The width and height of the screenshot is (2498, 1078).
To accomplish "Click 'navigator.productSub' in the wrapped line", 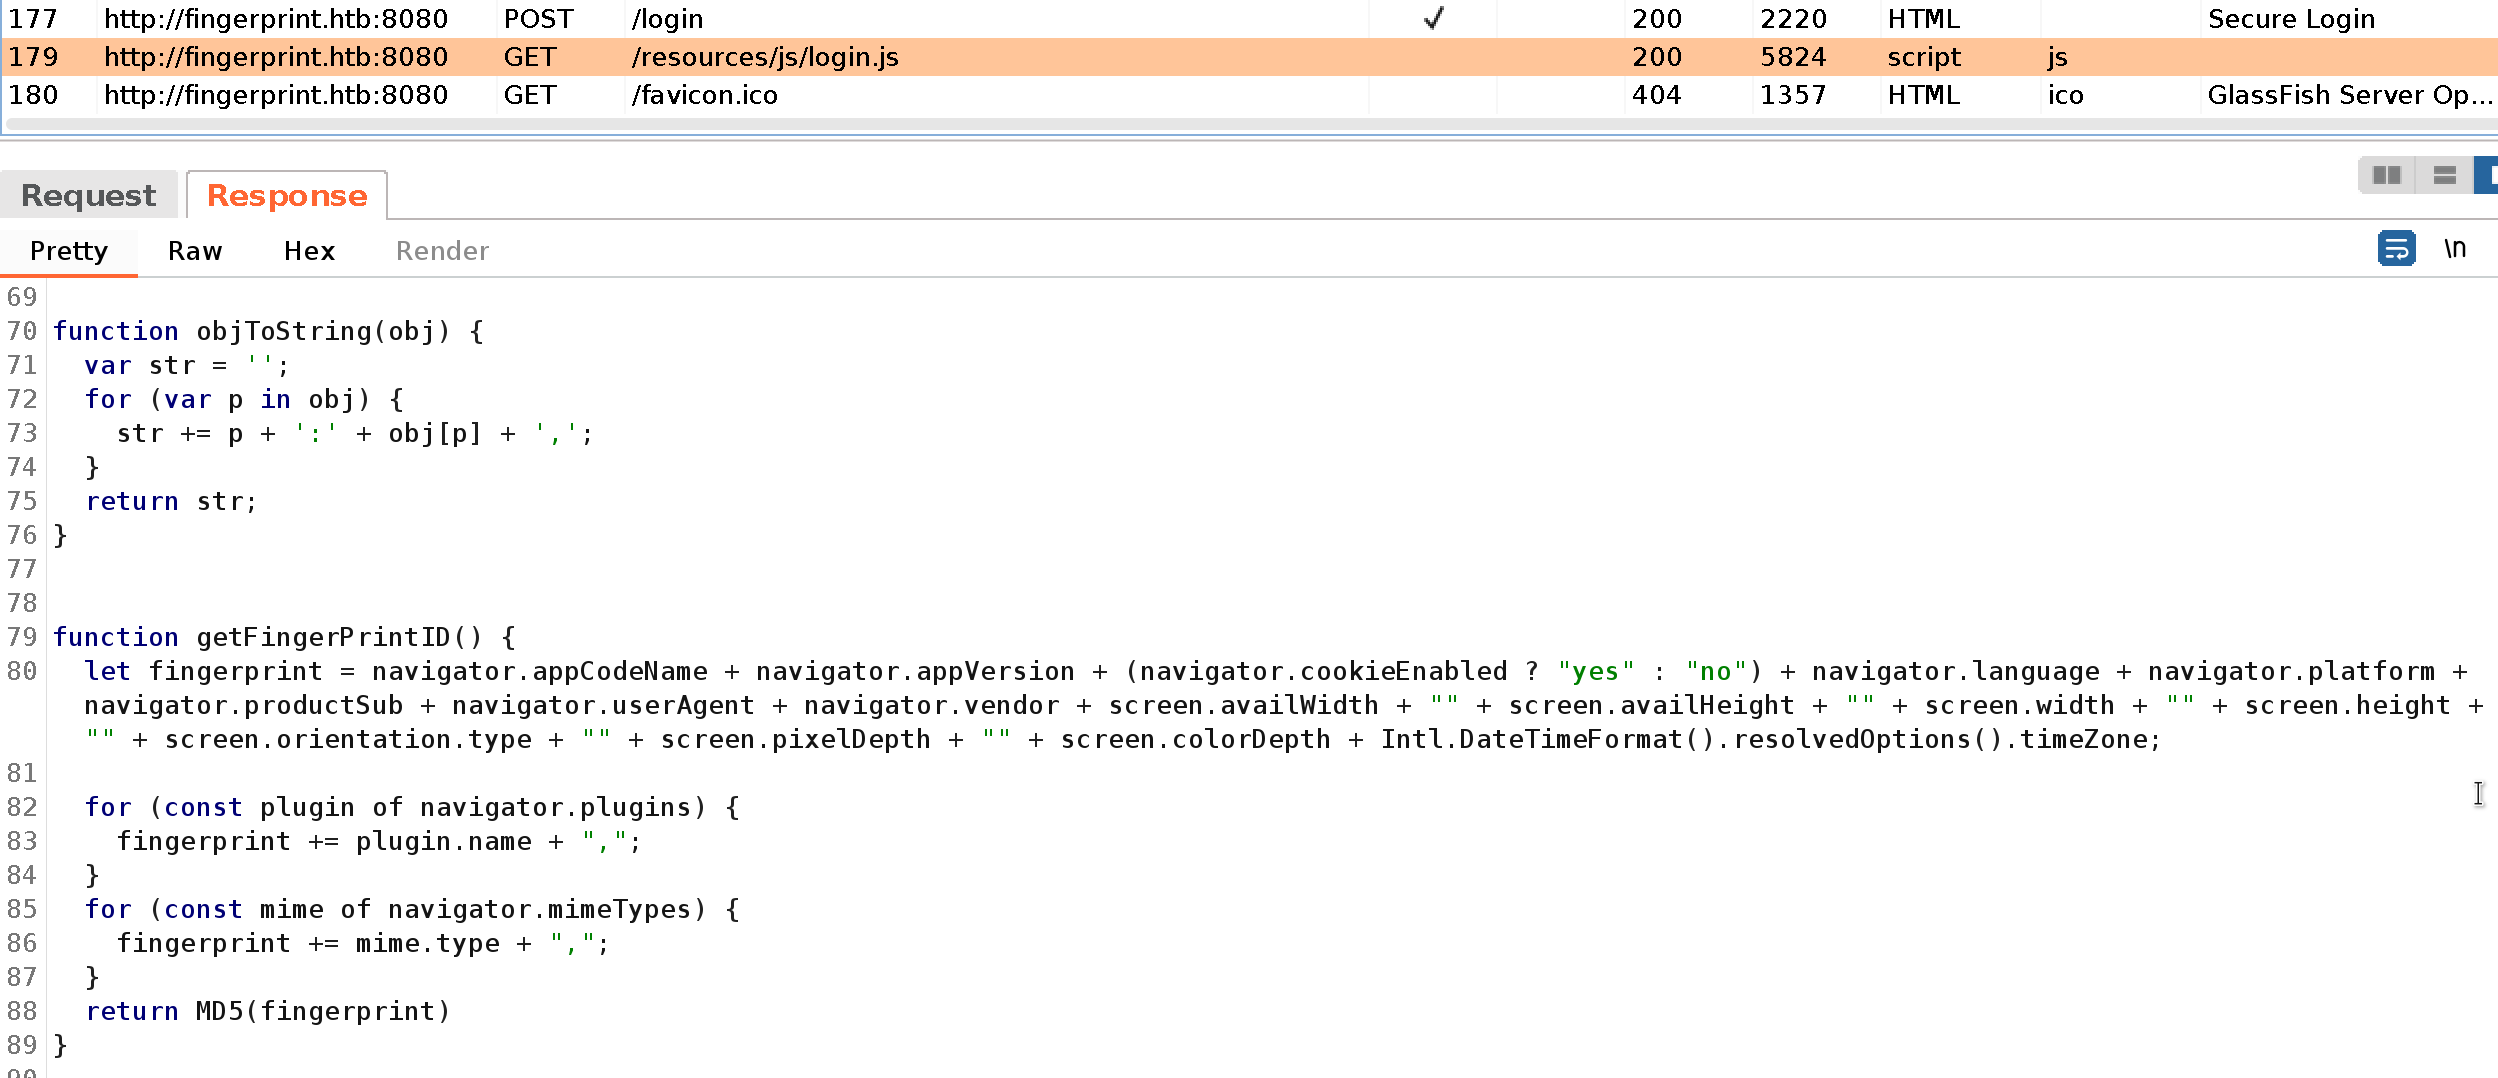I will pyautogui.click(x=243, y=705).
